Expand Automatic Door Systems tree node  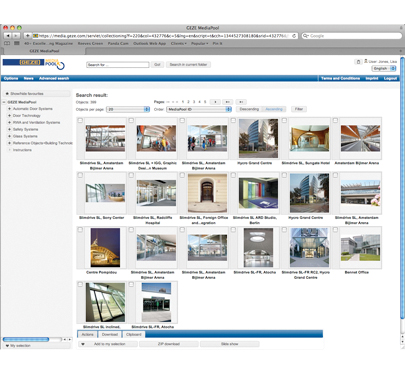[x=9, y=109]
